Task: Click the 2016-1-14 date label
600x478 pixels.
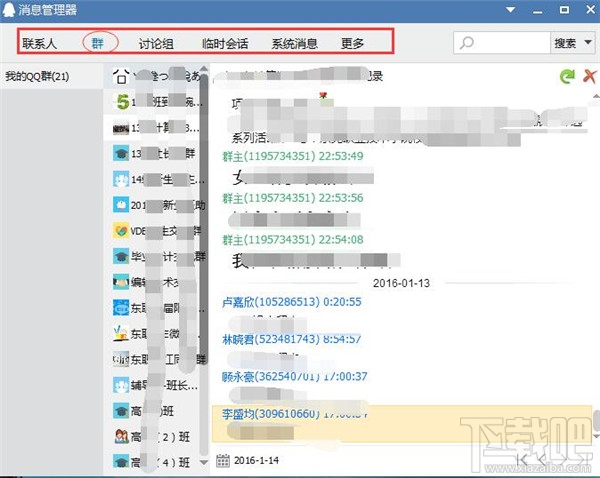Action: 256,460
